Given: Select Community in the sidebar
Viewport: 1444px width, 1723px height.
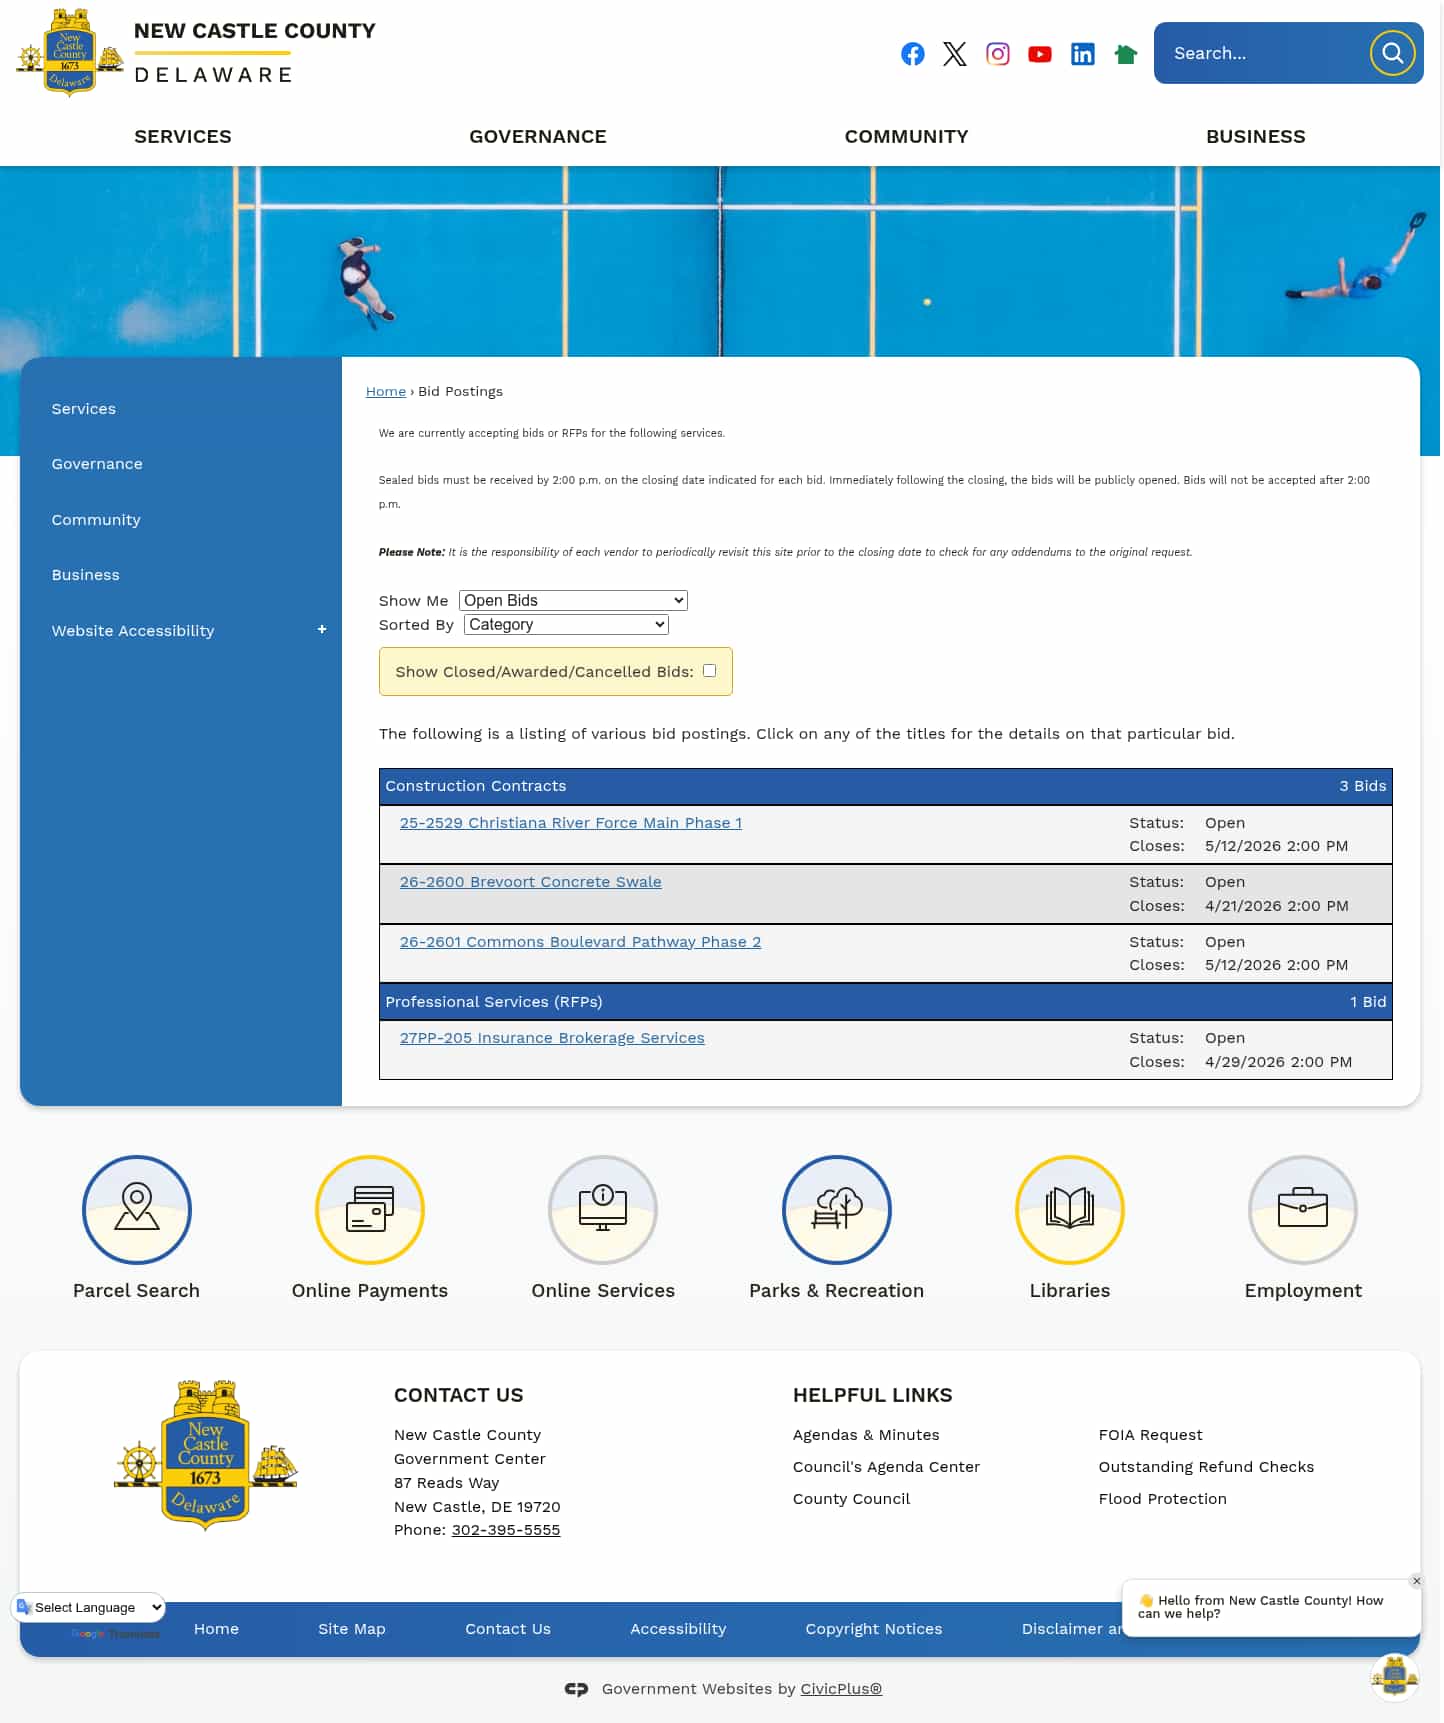Looking at the screenshot, I should click(x=96, y=520).
